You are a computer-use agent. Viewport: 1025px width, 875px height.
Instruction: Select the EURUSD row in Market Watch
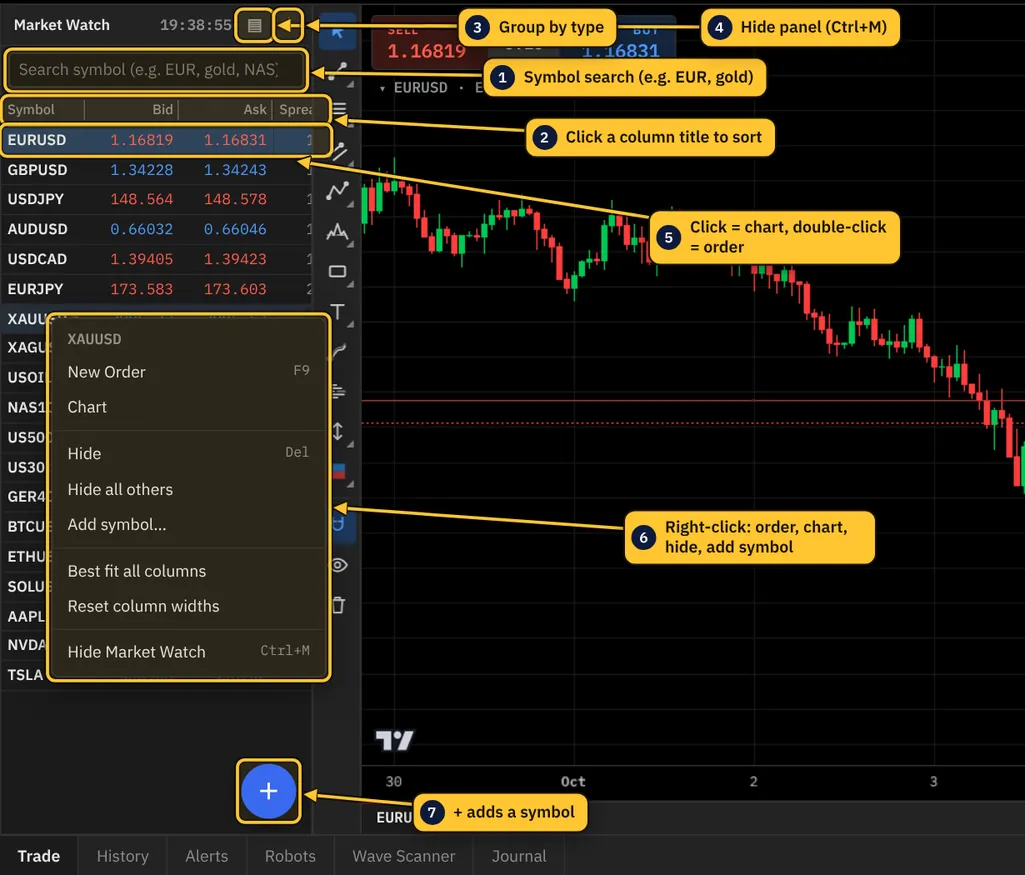pos(157,140)
